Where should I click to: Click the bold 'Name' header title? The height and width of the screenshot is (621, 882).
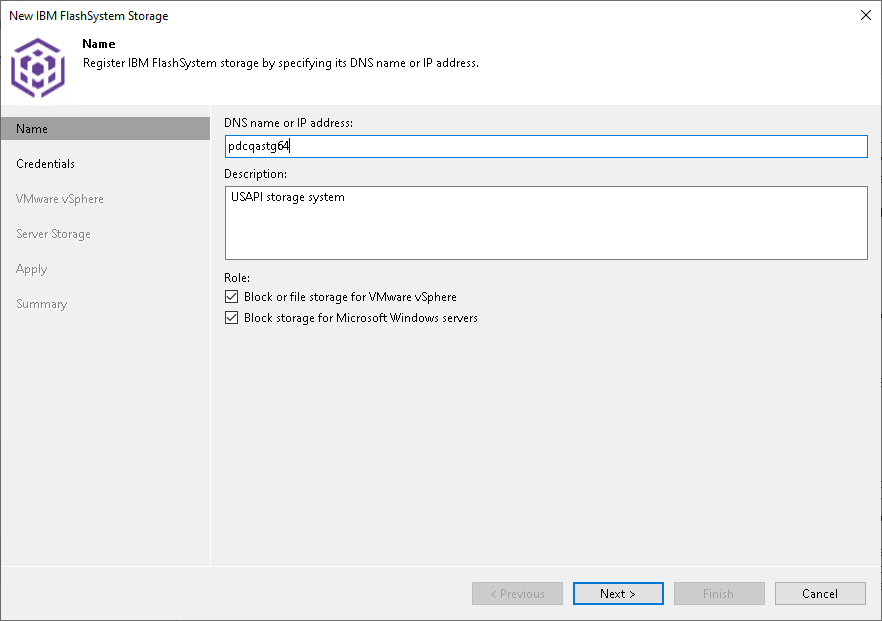point(98,44)
